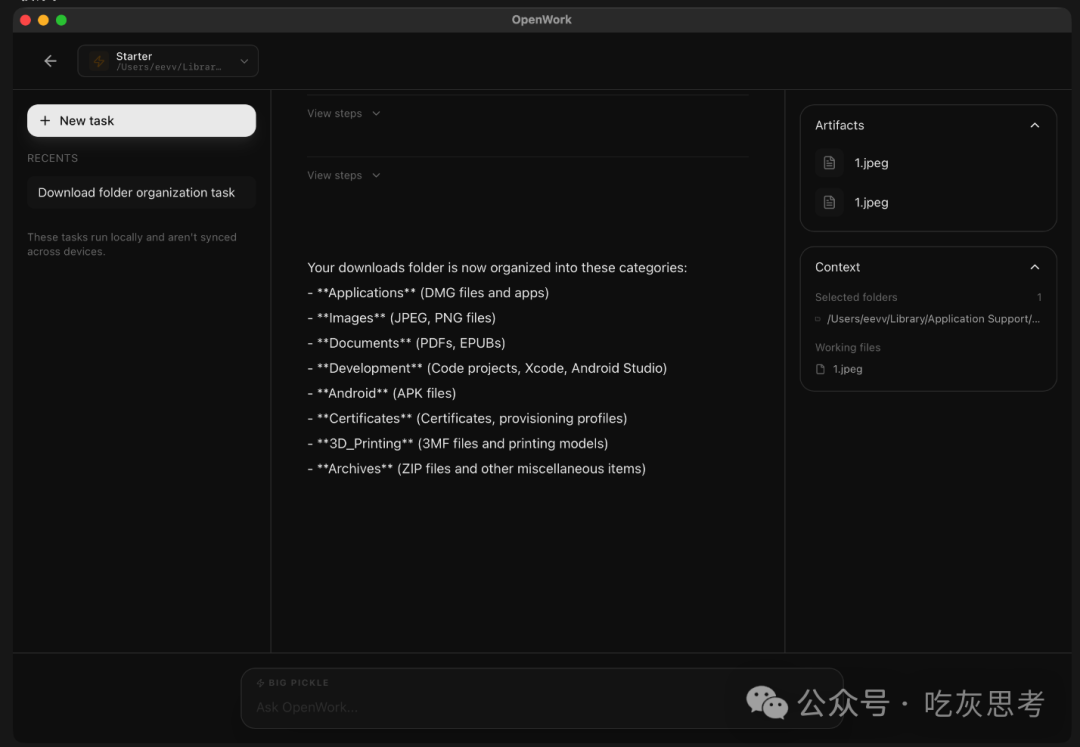The width and height of the screenshot is (1080, 747).
Task: Open the upper 1.jpeg artifact
Action: (927, 163)
